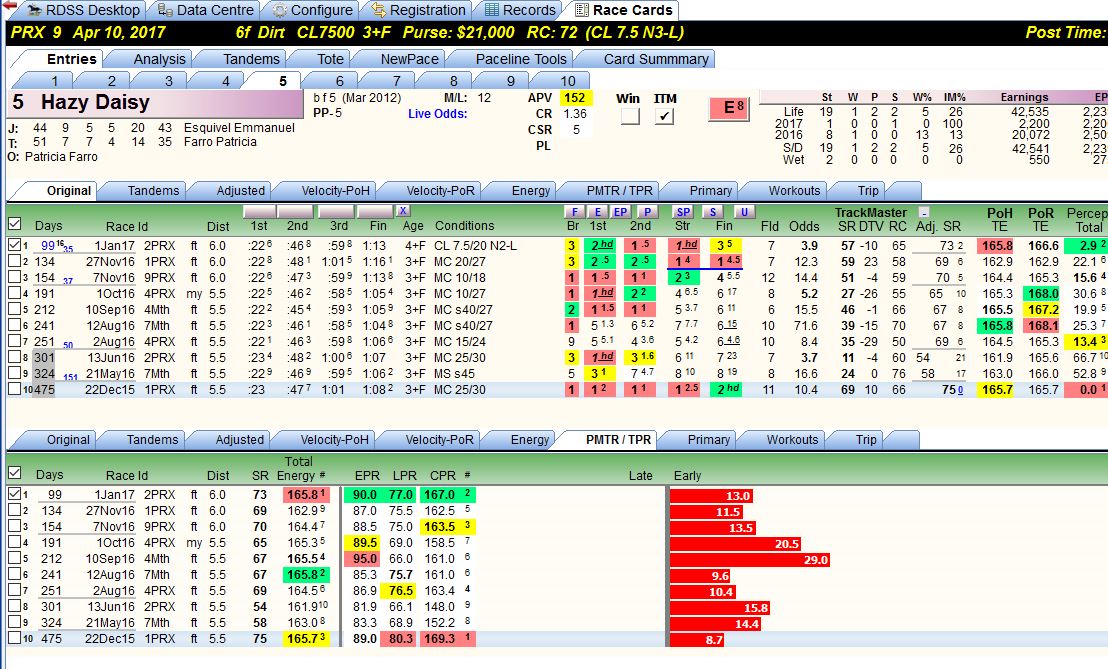Screen dimensions: 1108x669
Task: Untick the ITM checkbox
Action: (664, 116)
